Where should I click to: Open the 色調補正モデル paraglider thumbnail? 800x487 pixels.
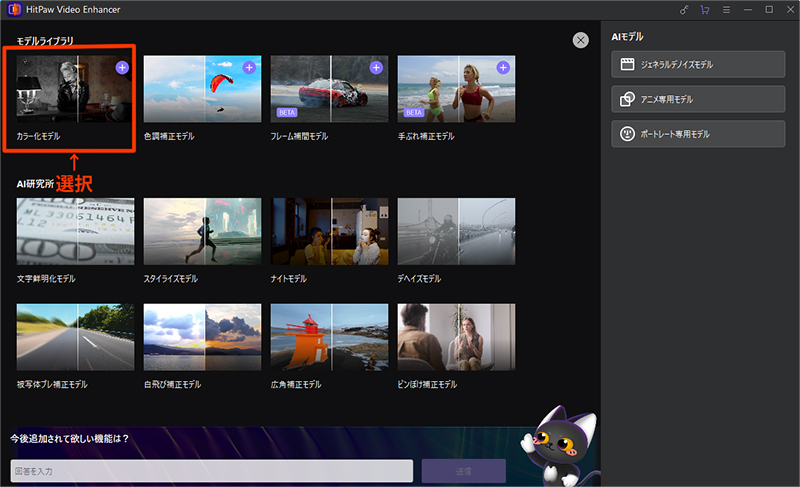coord(202,89)
